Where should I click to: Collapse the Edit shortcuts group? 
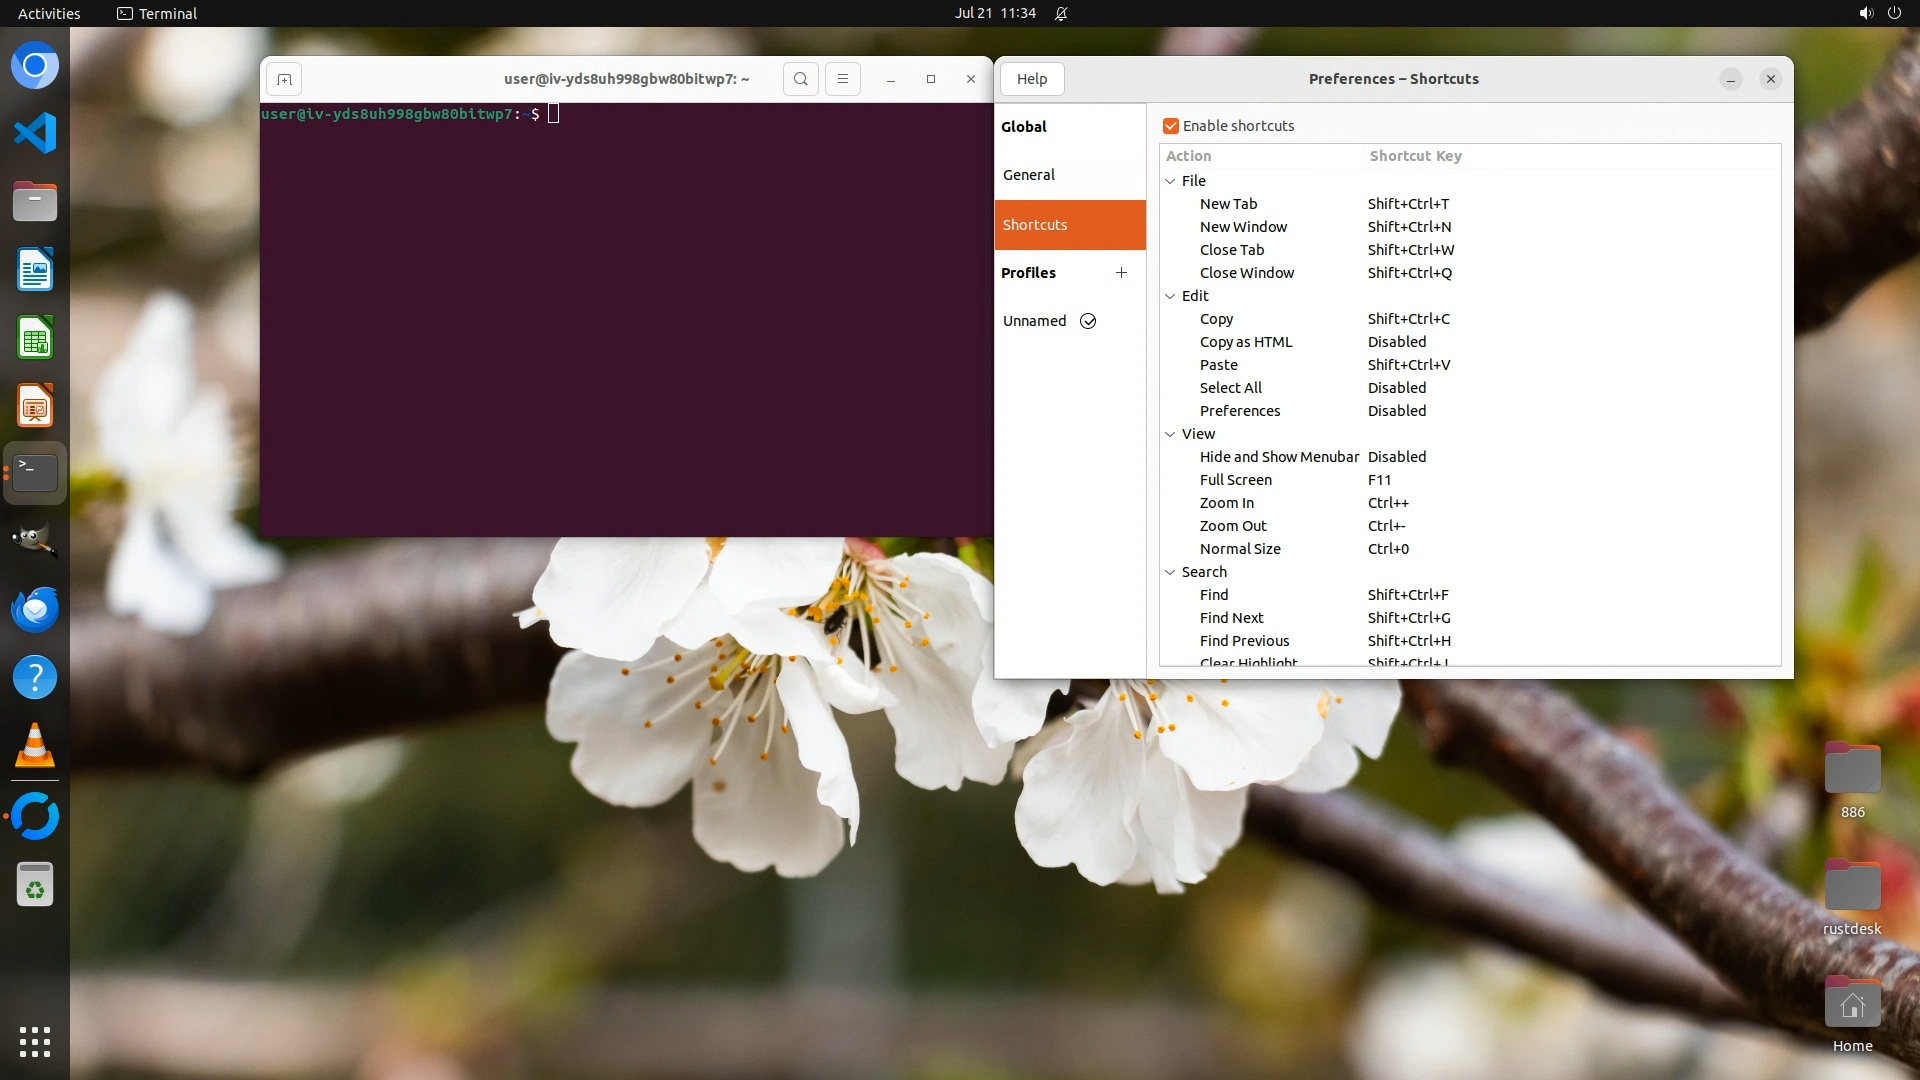(x=1170, y=296)
